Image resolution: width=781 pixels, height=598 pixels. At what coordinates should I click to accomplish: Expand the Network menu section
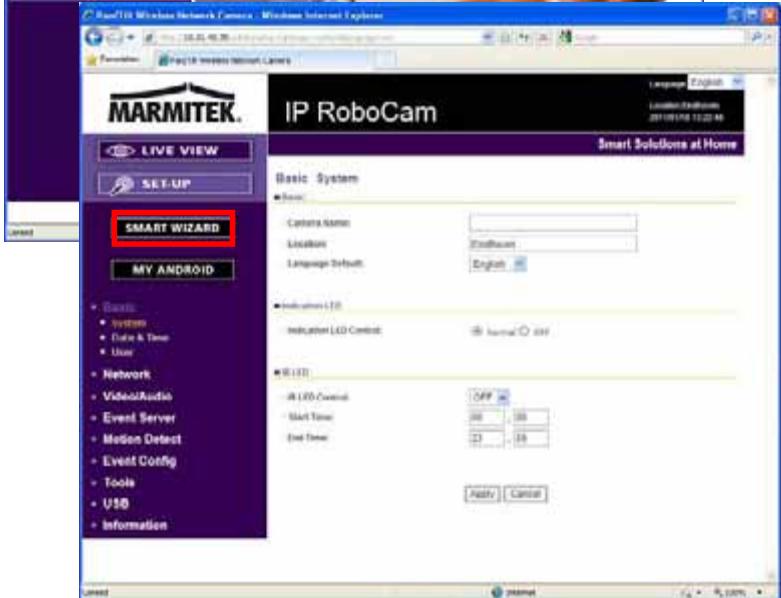(x=127, y=374)
